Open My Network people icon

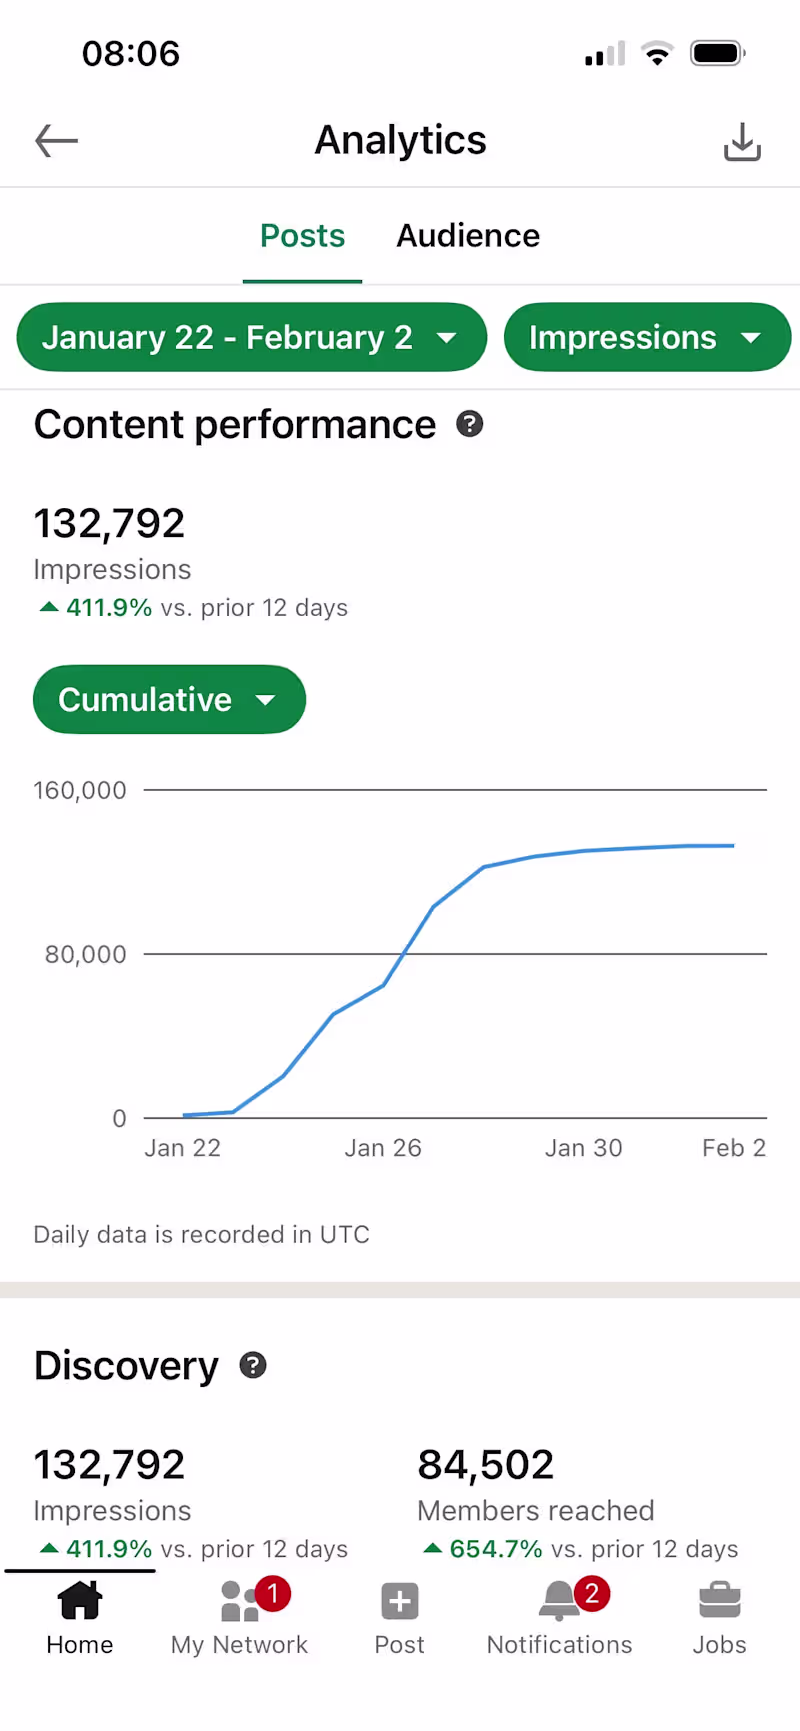[240, 1600]
